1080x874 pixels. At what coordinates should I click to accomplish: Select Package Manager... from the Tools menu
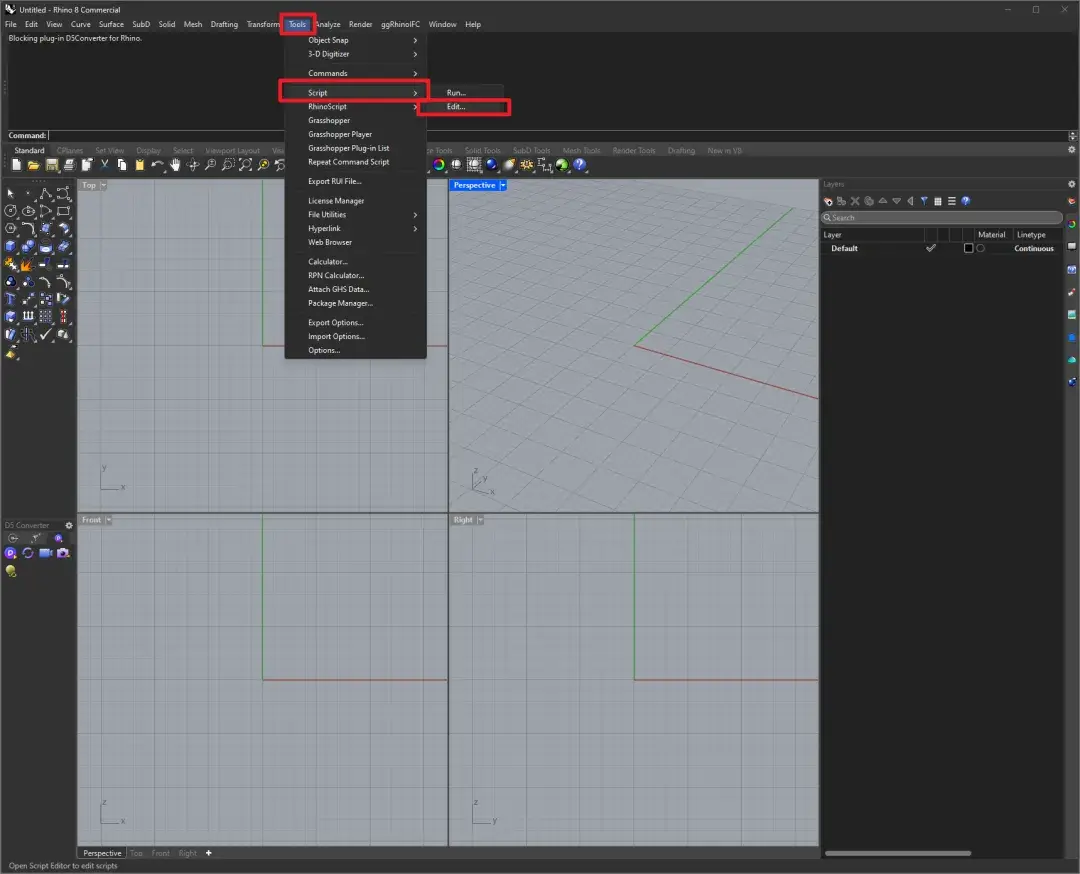tap(340, 303)
